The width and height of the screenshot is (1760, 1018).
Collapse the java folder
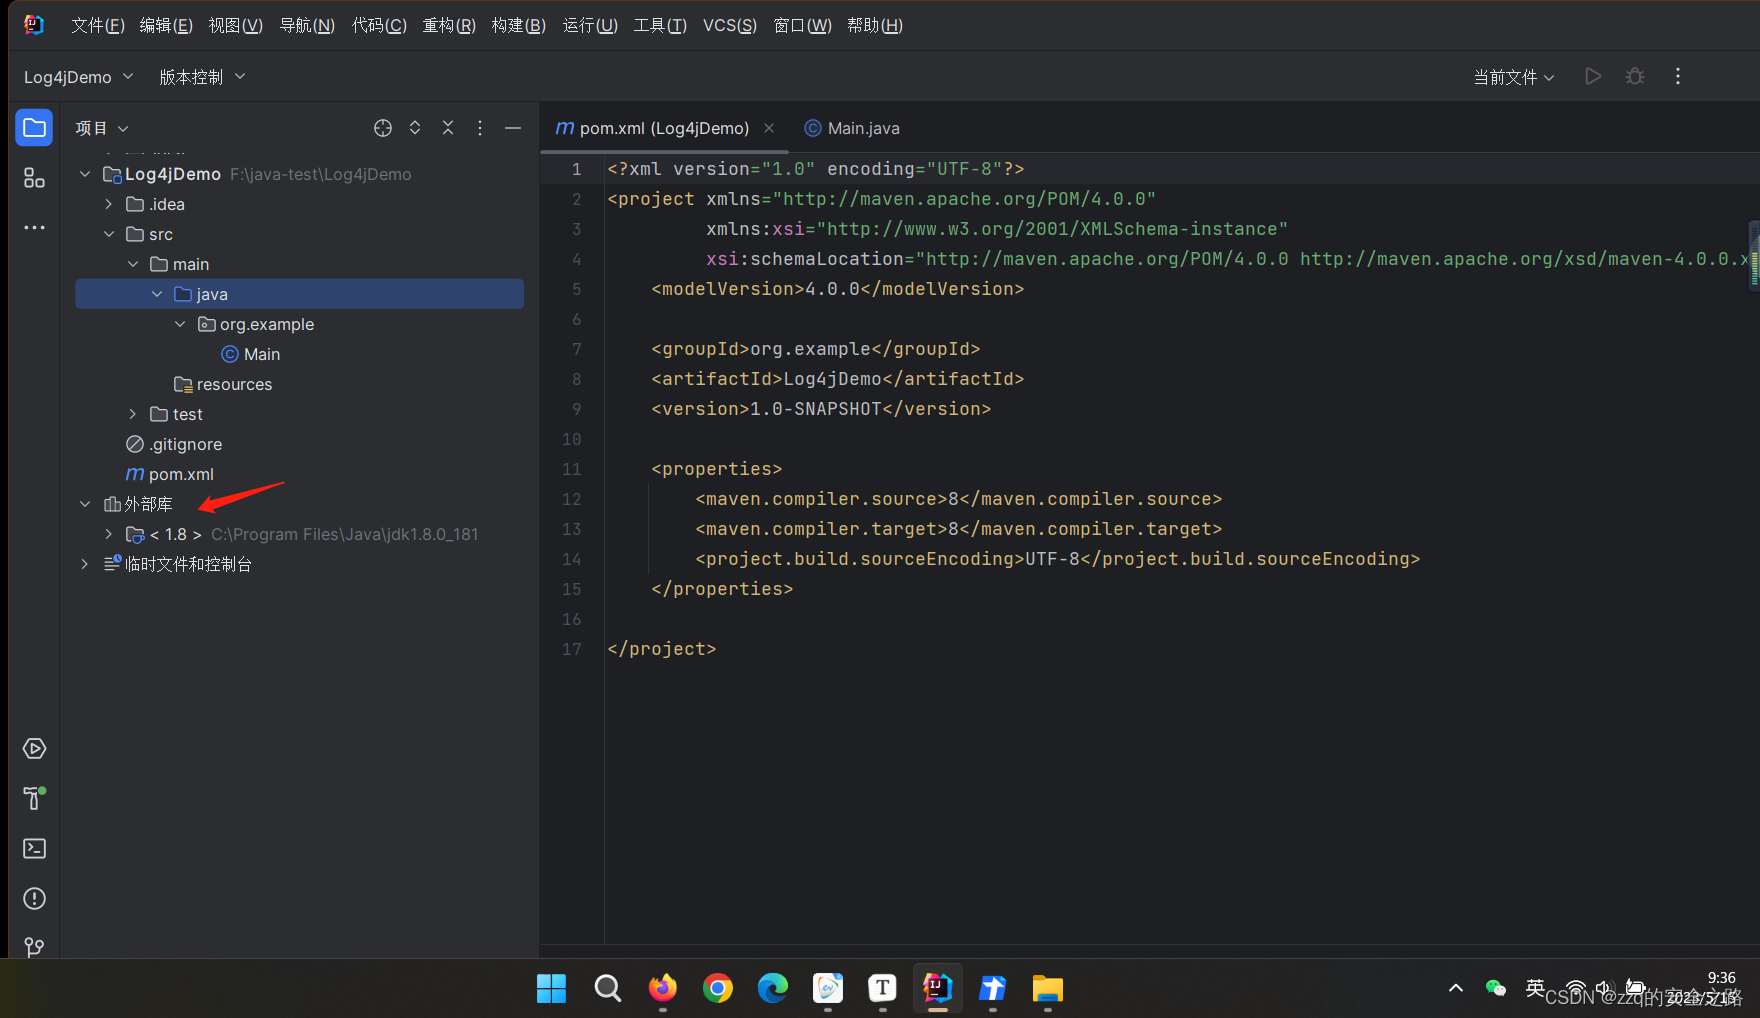157,294
